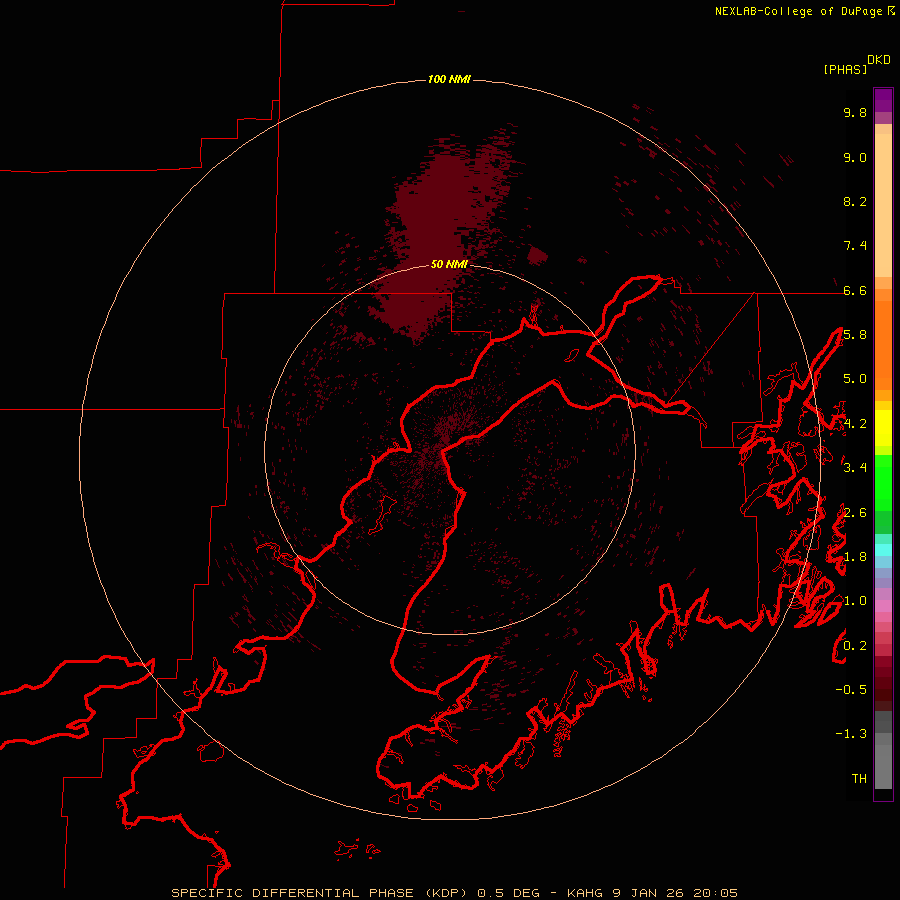Click the 5.0 legend value
This screenshot has height=900, width=900.
(x=855, y=379)
